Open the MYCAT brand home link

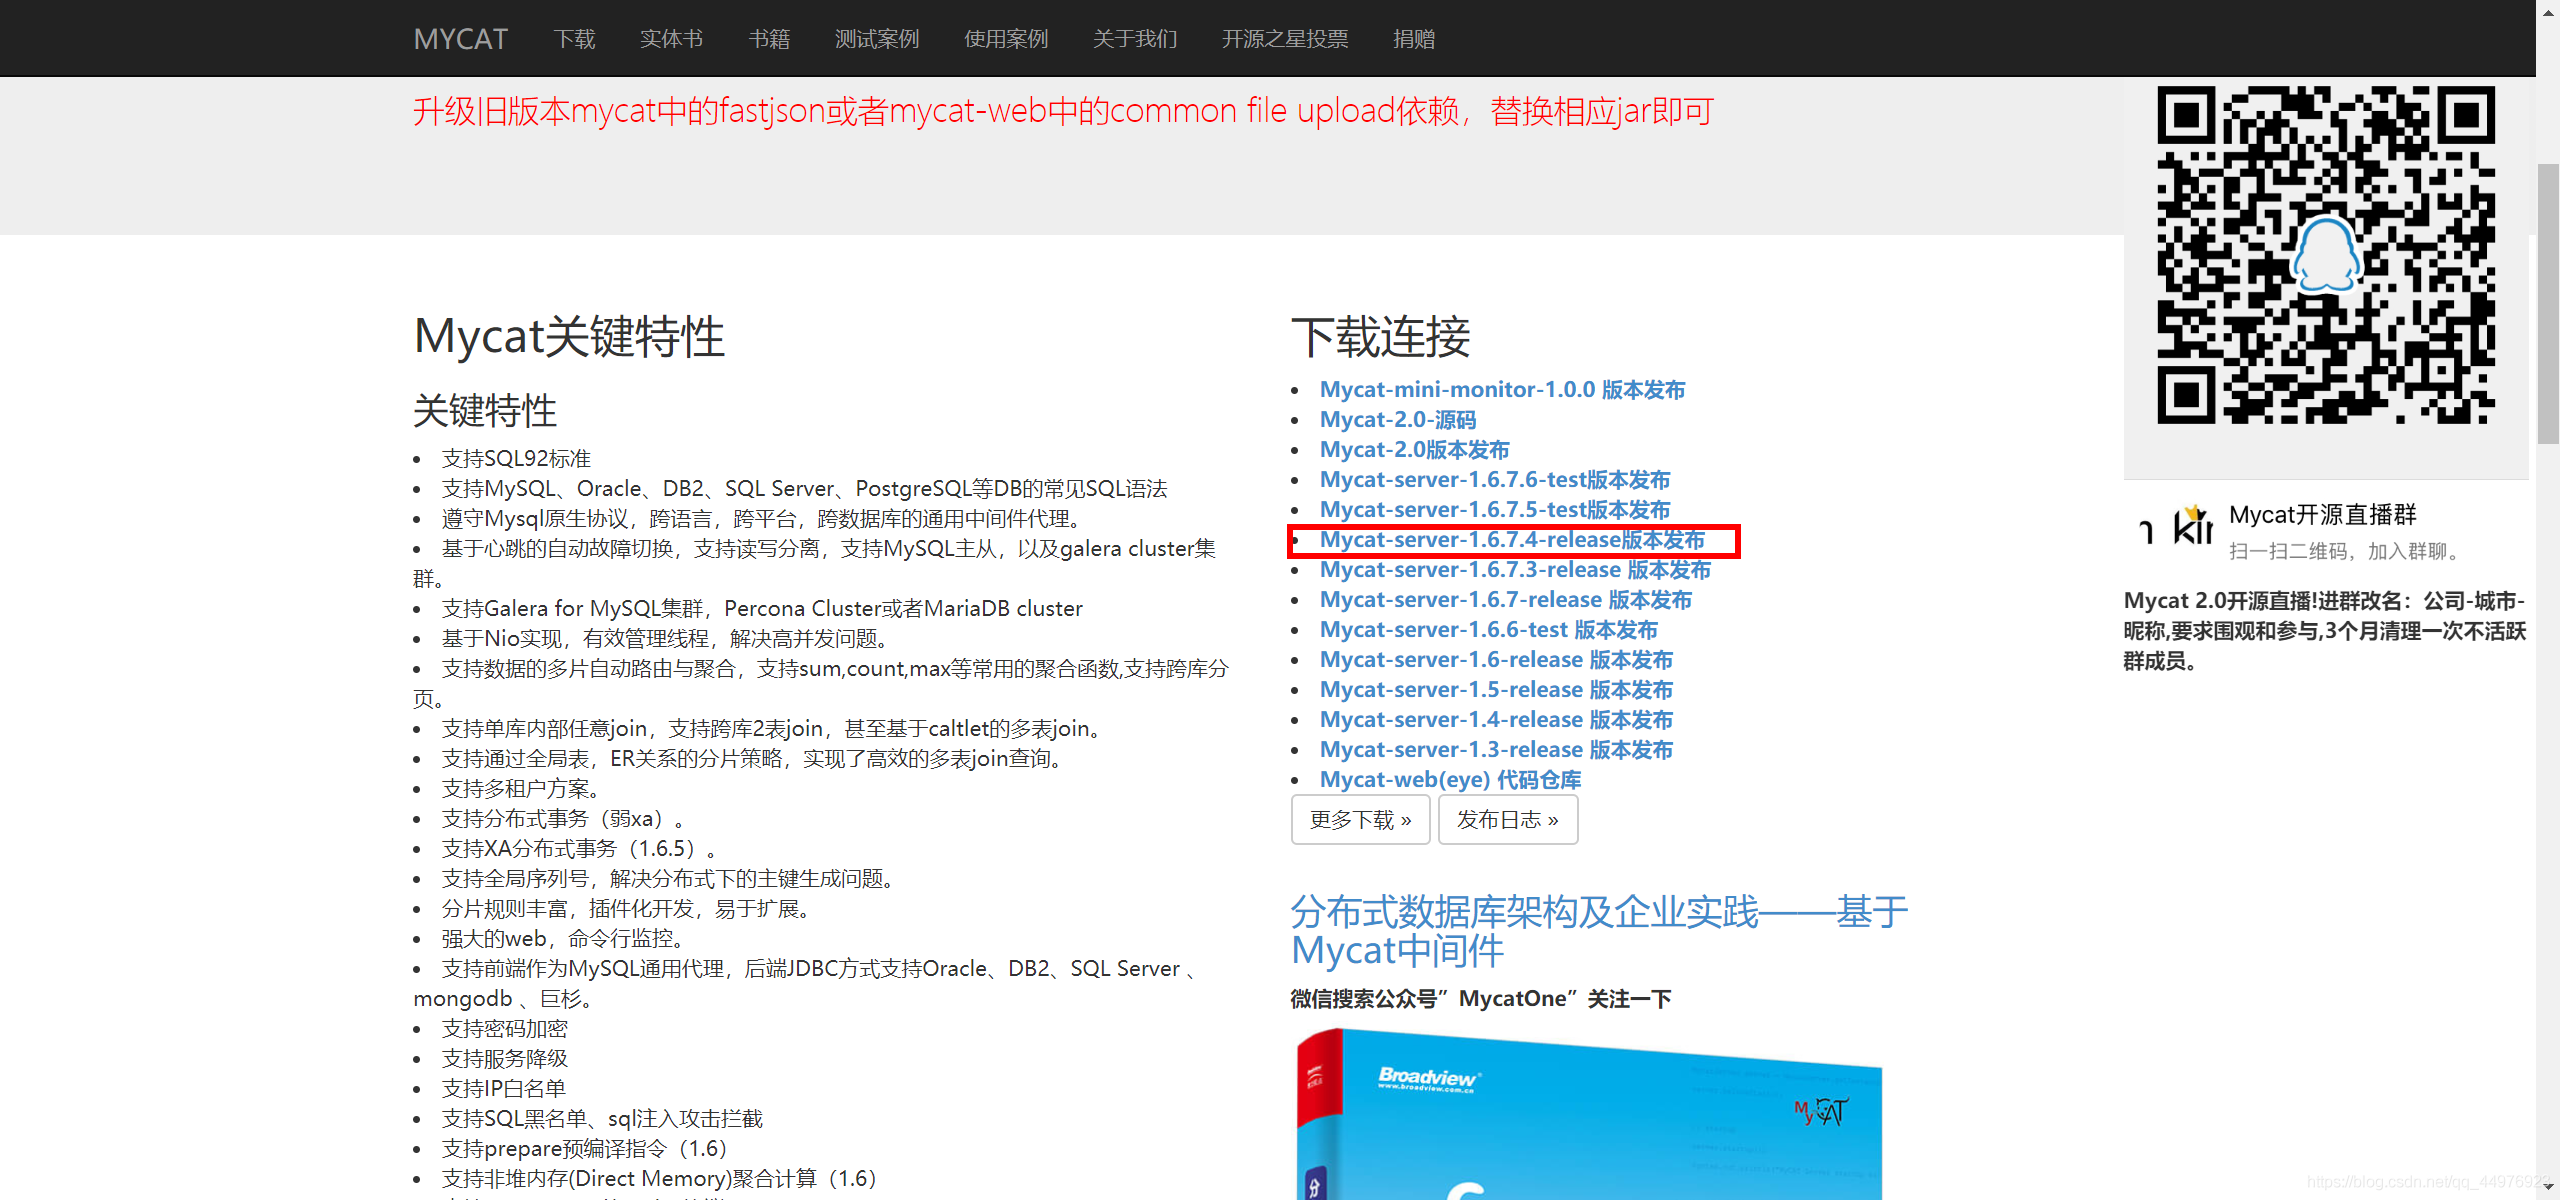coord(461,39)
